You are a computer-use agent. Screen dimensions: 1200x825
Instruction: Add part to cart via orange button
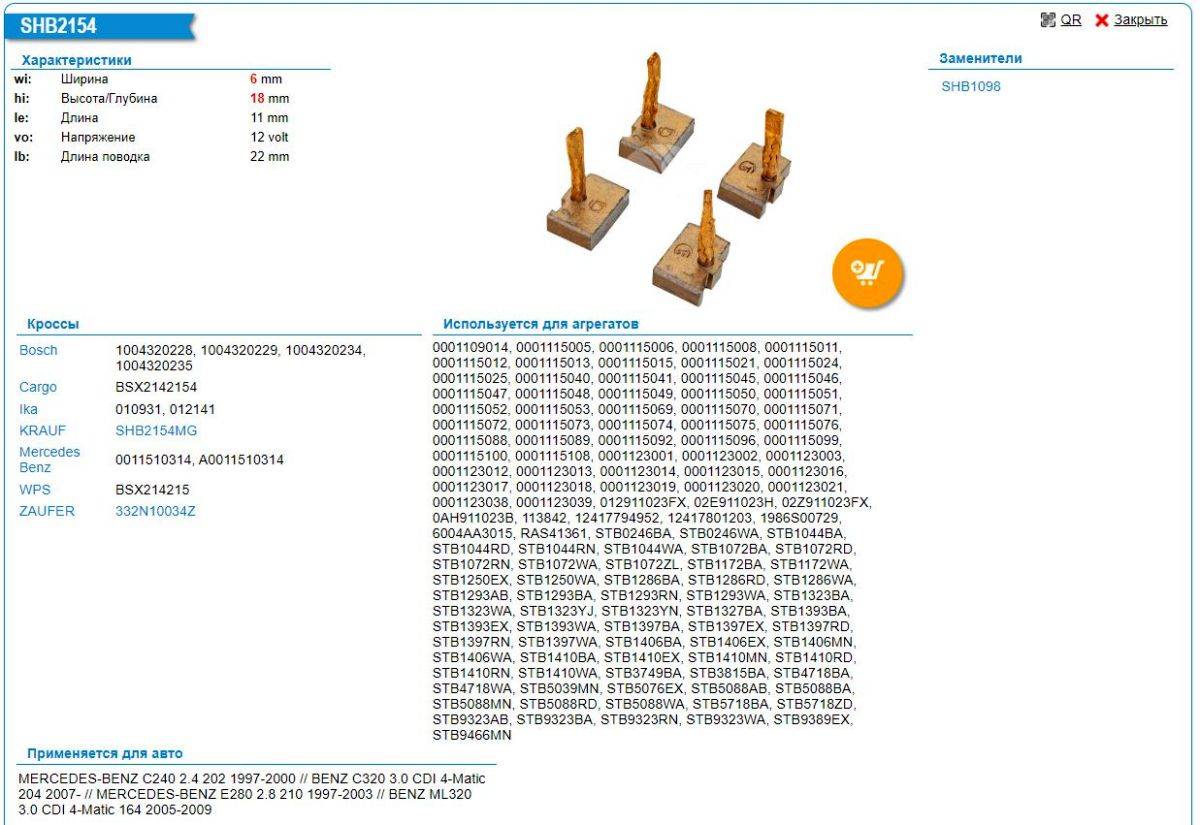[x=867, y=271]
